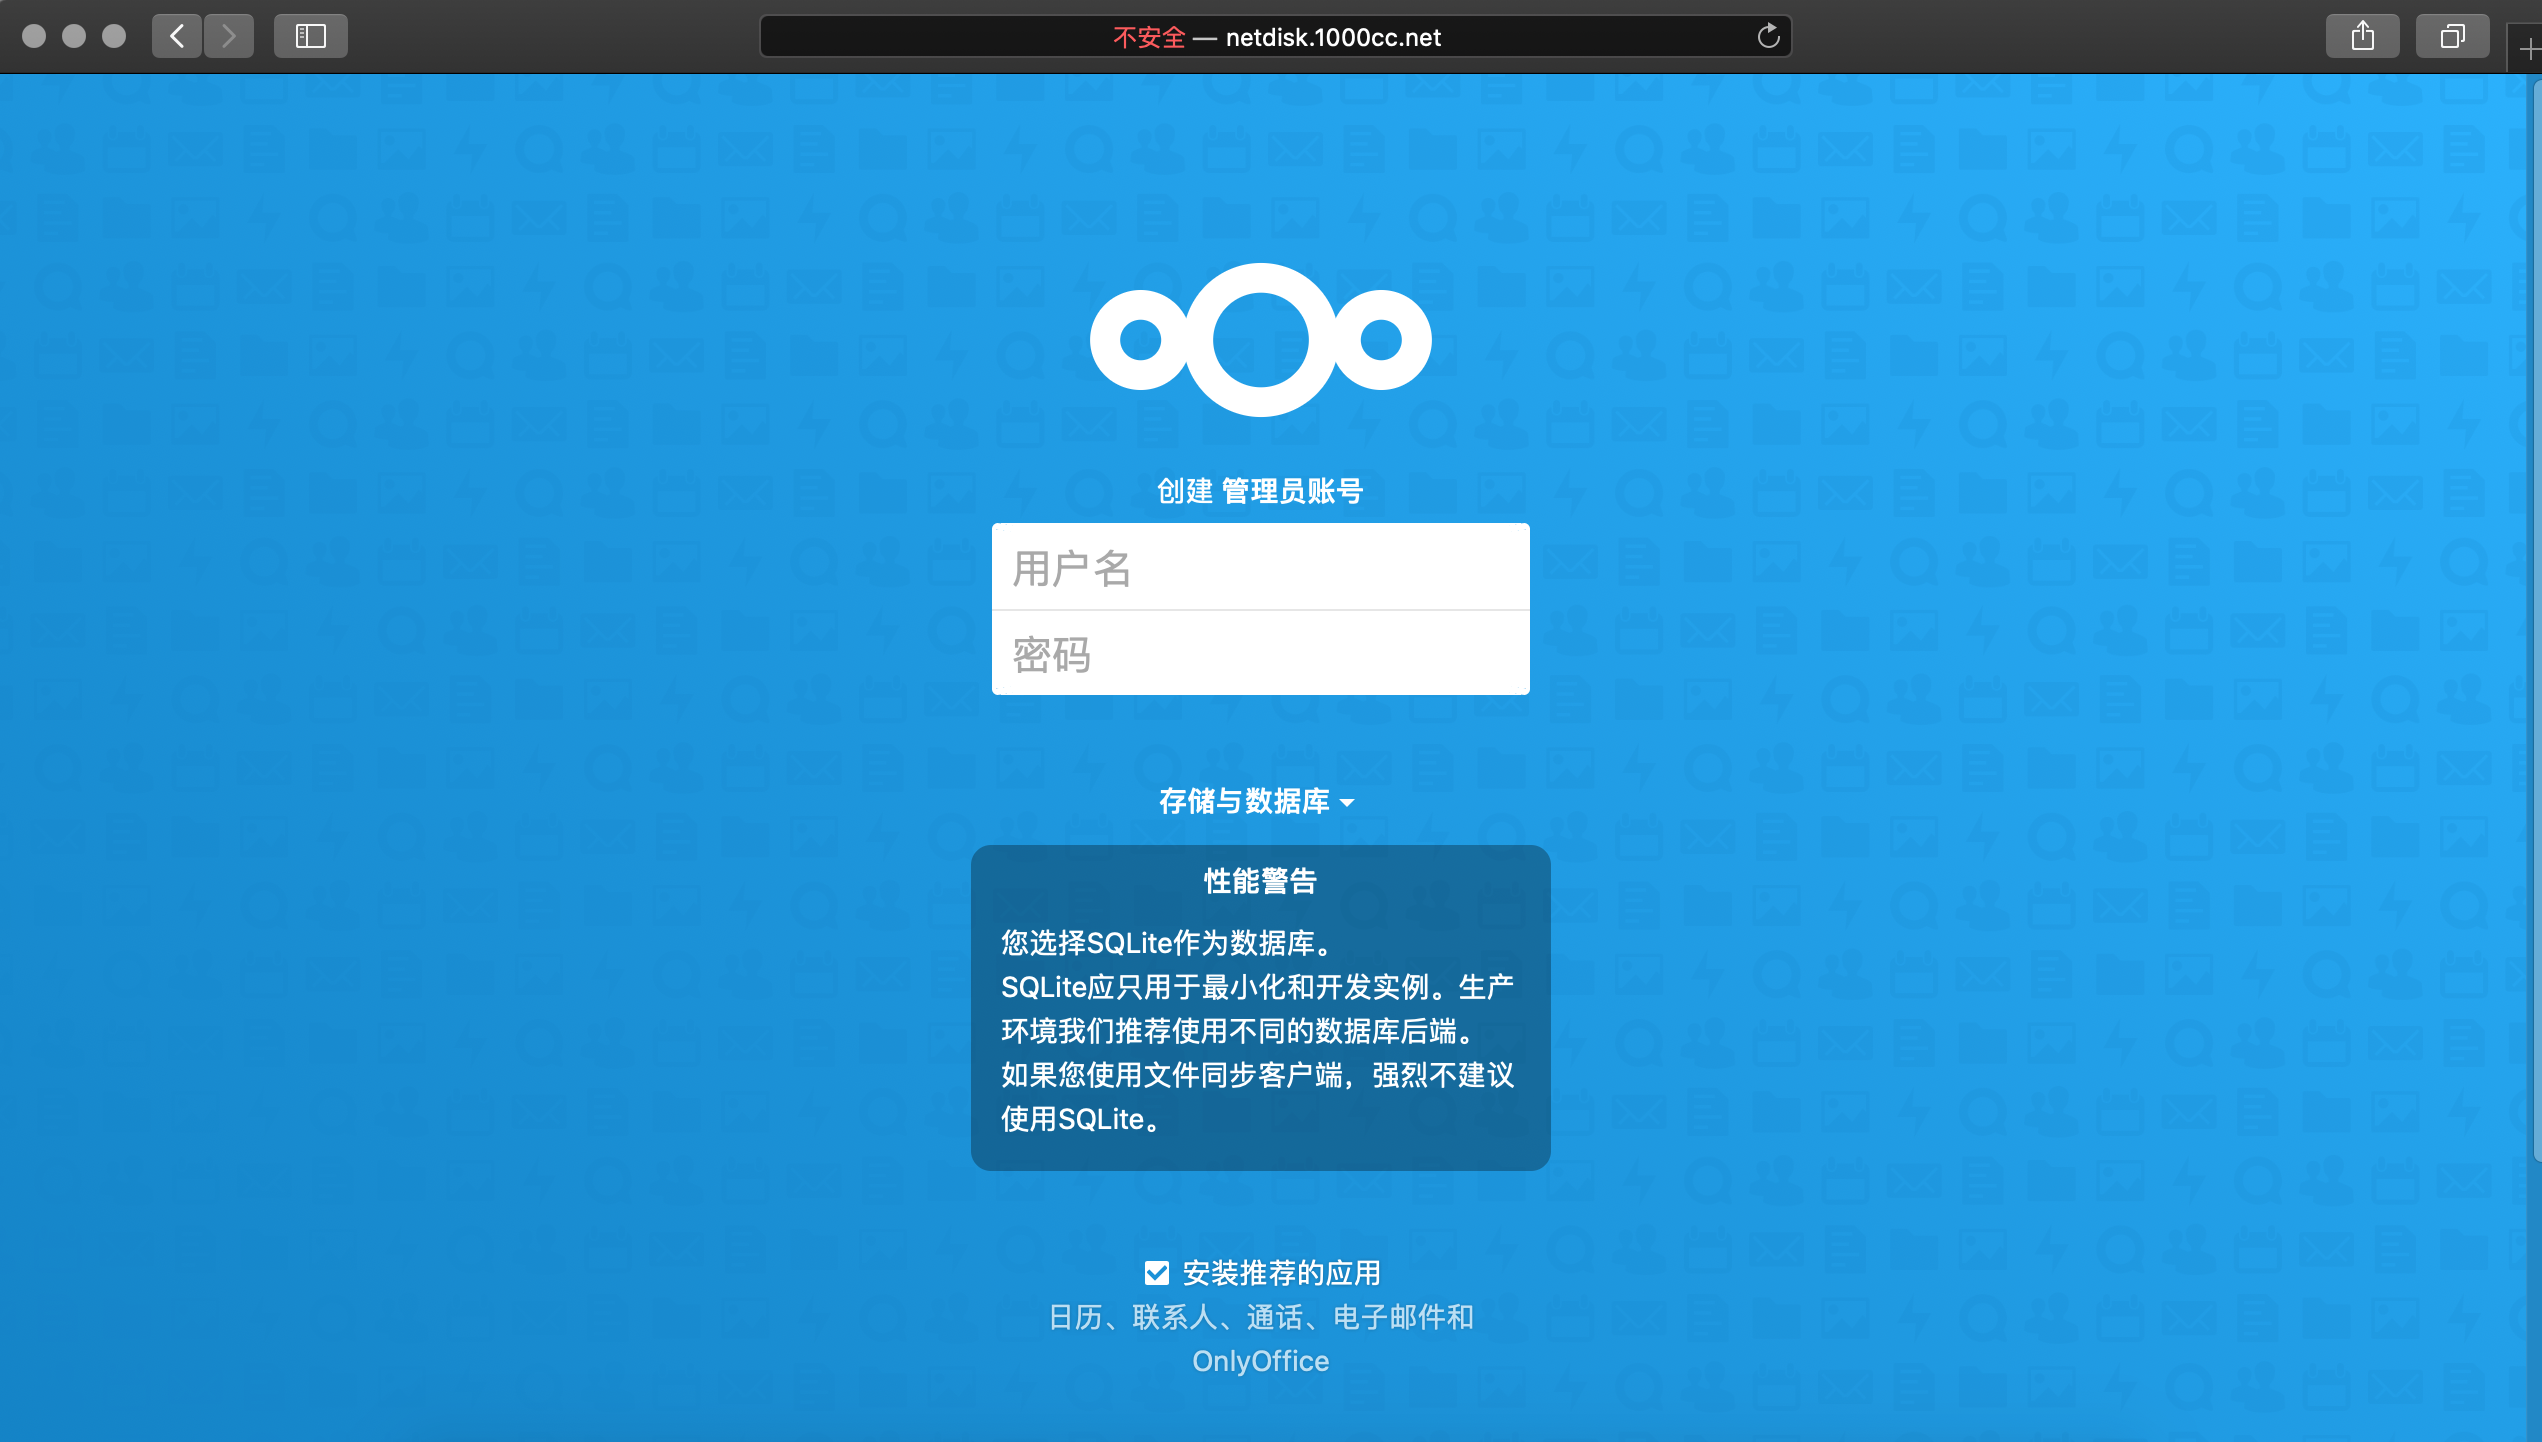Viewport: 2542px width, 1442px height.
Task: Click the 不安全 warning in address bar
Action: coord(1149,38)
